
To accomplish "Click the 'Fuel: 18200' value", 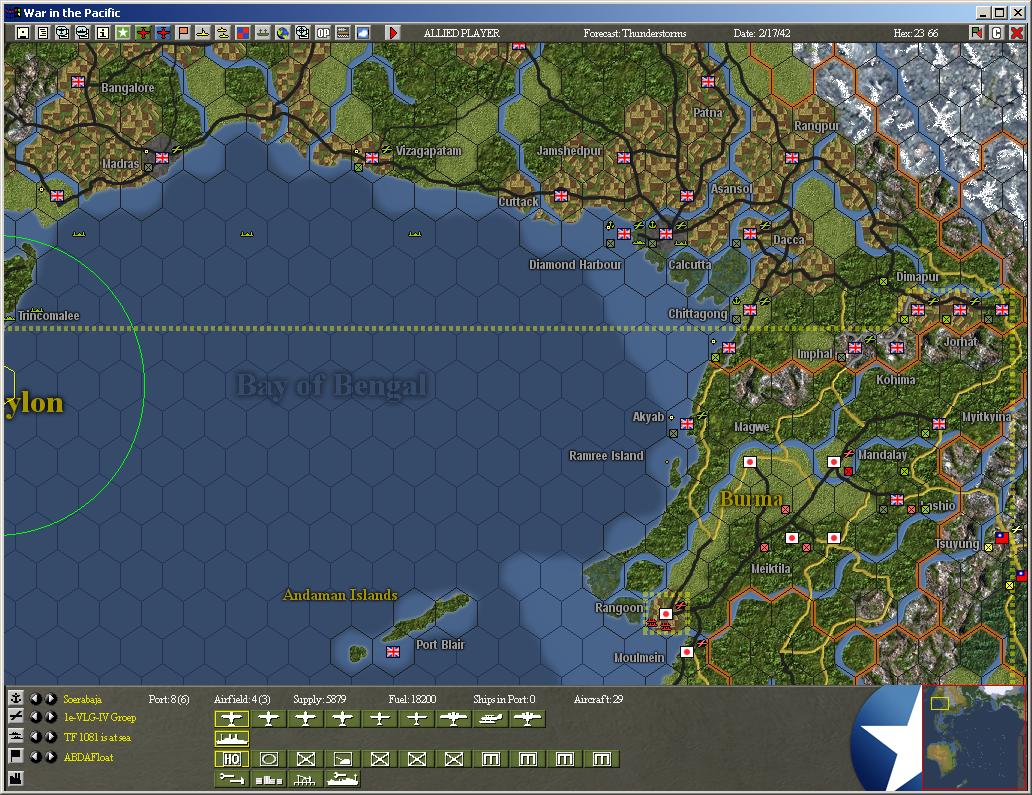I will pyautogui.click(x=412, y=699).
